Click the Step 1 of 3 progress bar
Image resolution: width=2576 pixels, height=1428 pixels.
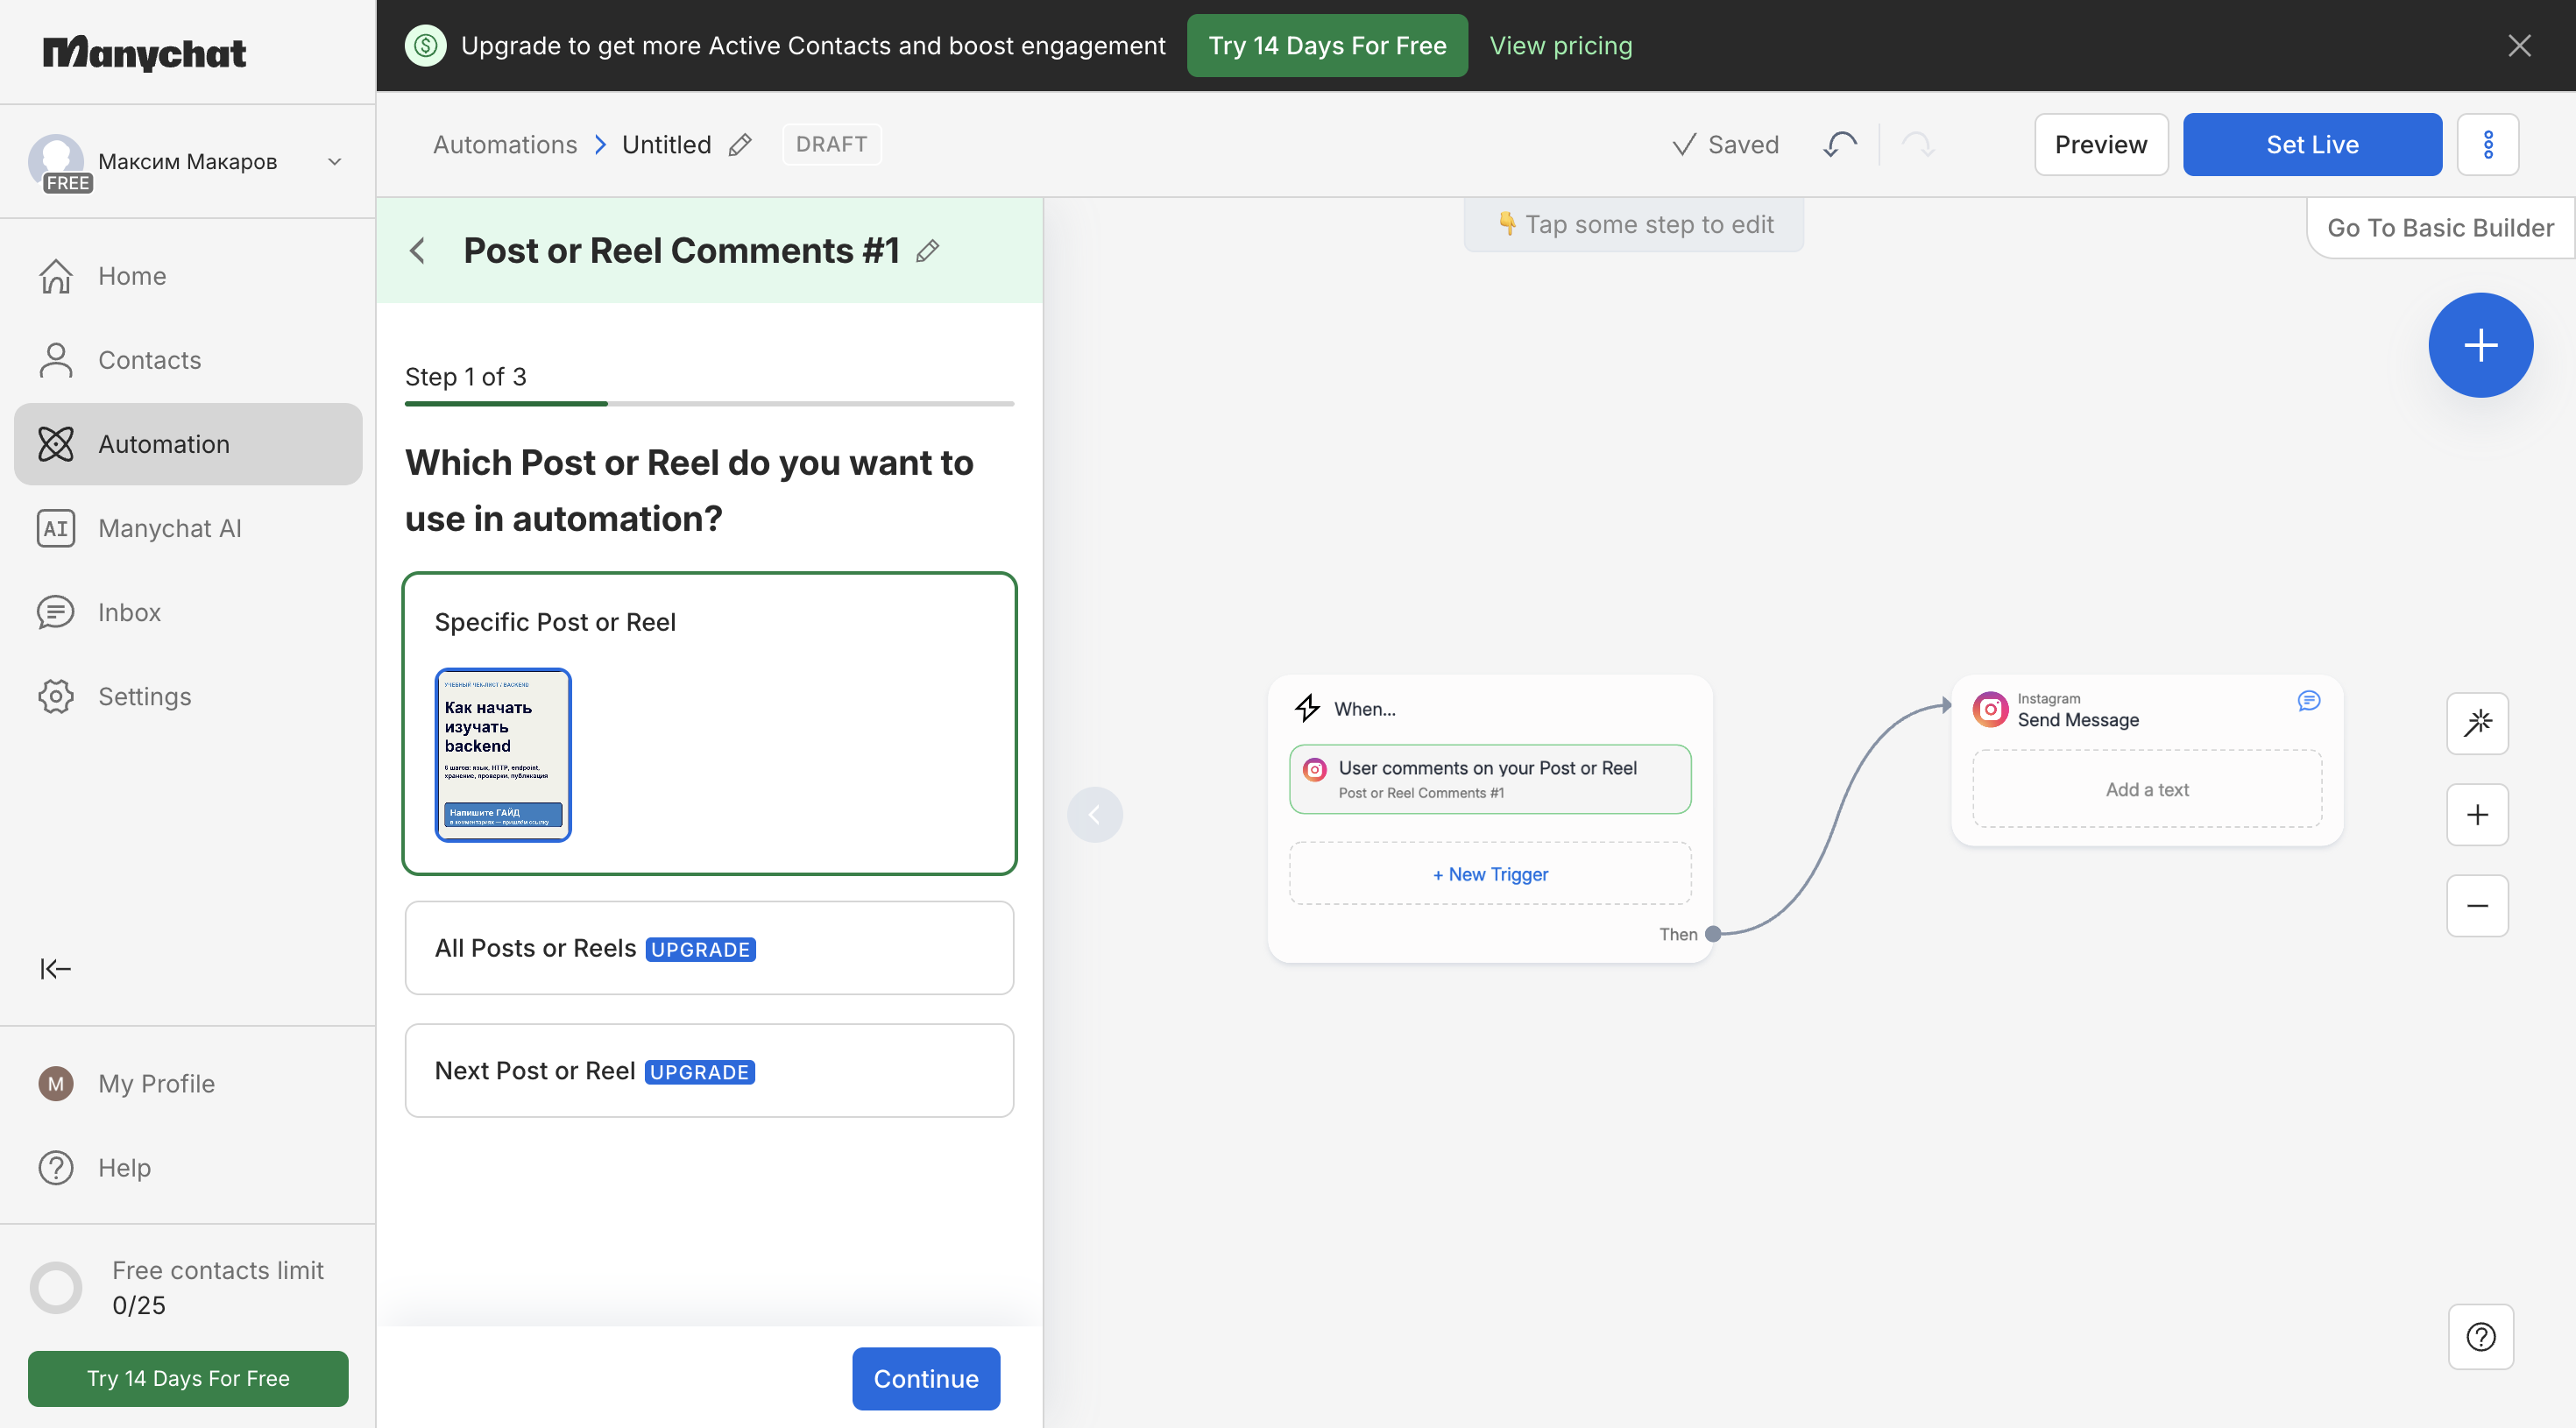tap(709, 404)
